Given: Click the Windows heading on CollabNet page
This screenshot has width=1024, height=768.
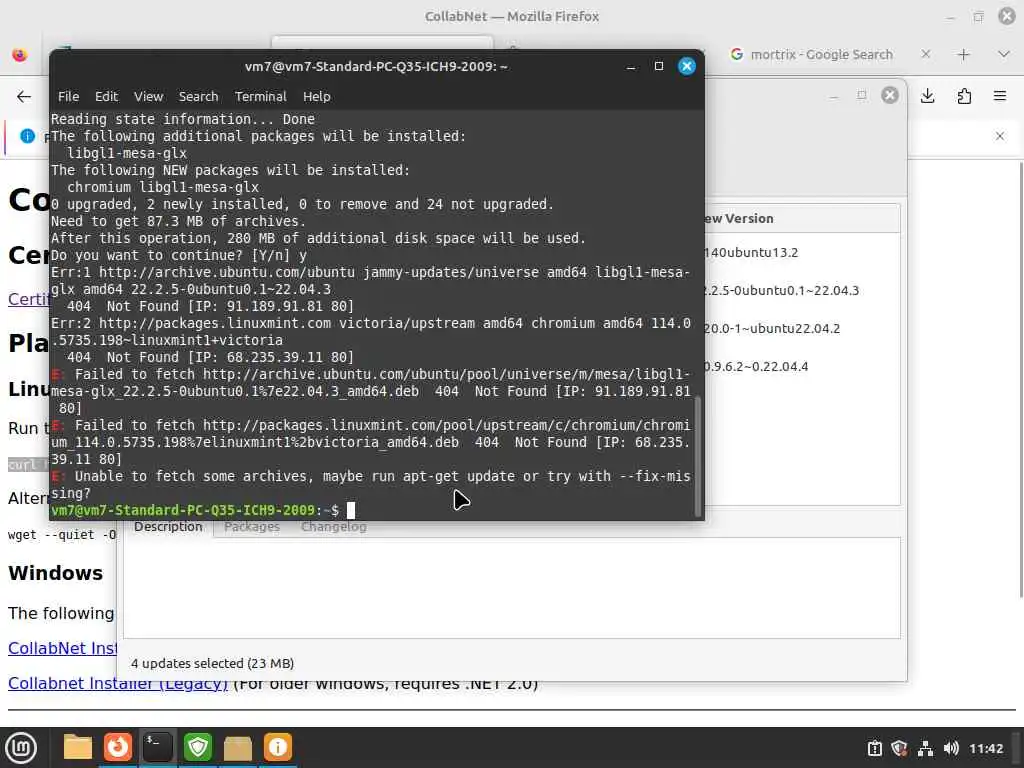Looking at the screenshot, I should [x=56, y=573].
